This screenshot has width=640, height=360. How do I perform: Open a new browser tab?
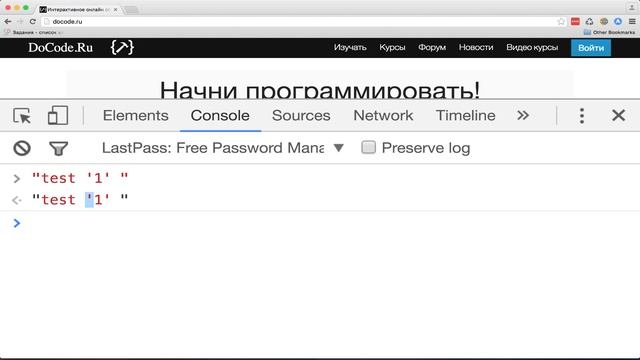point(131,9)
